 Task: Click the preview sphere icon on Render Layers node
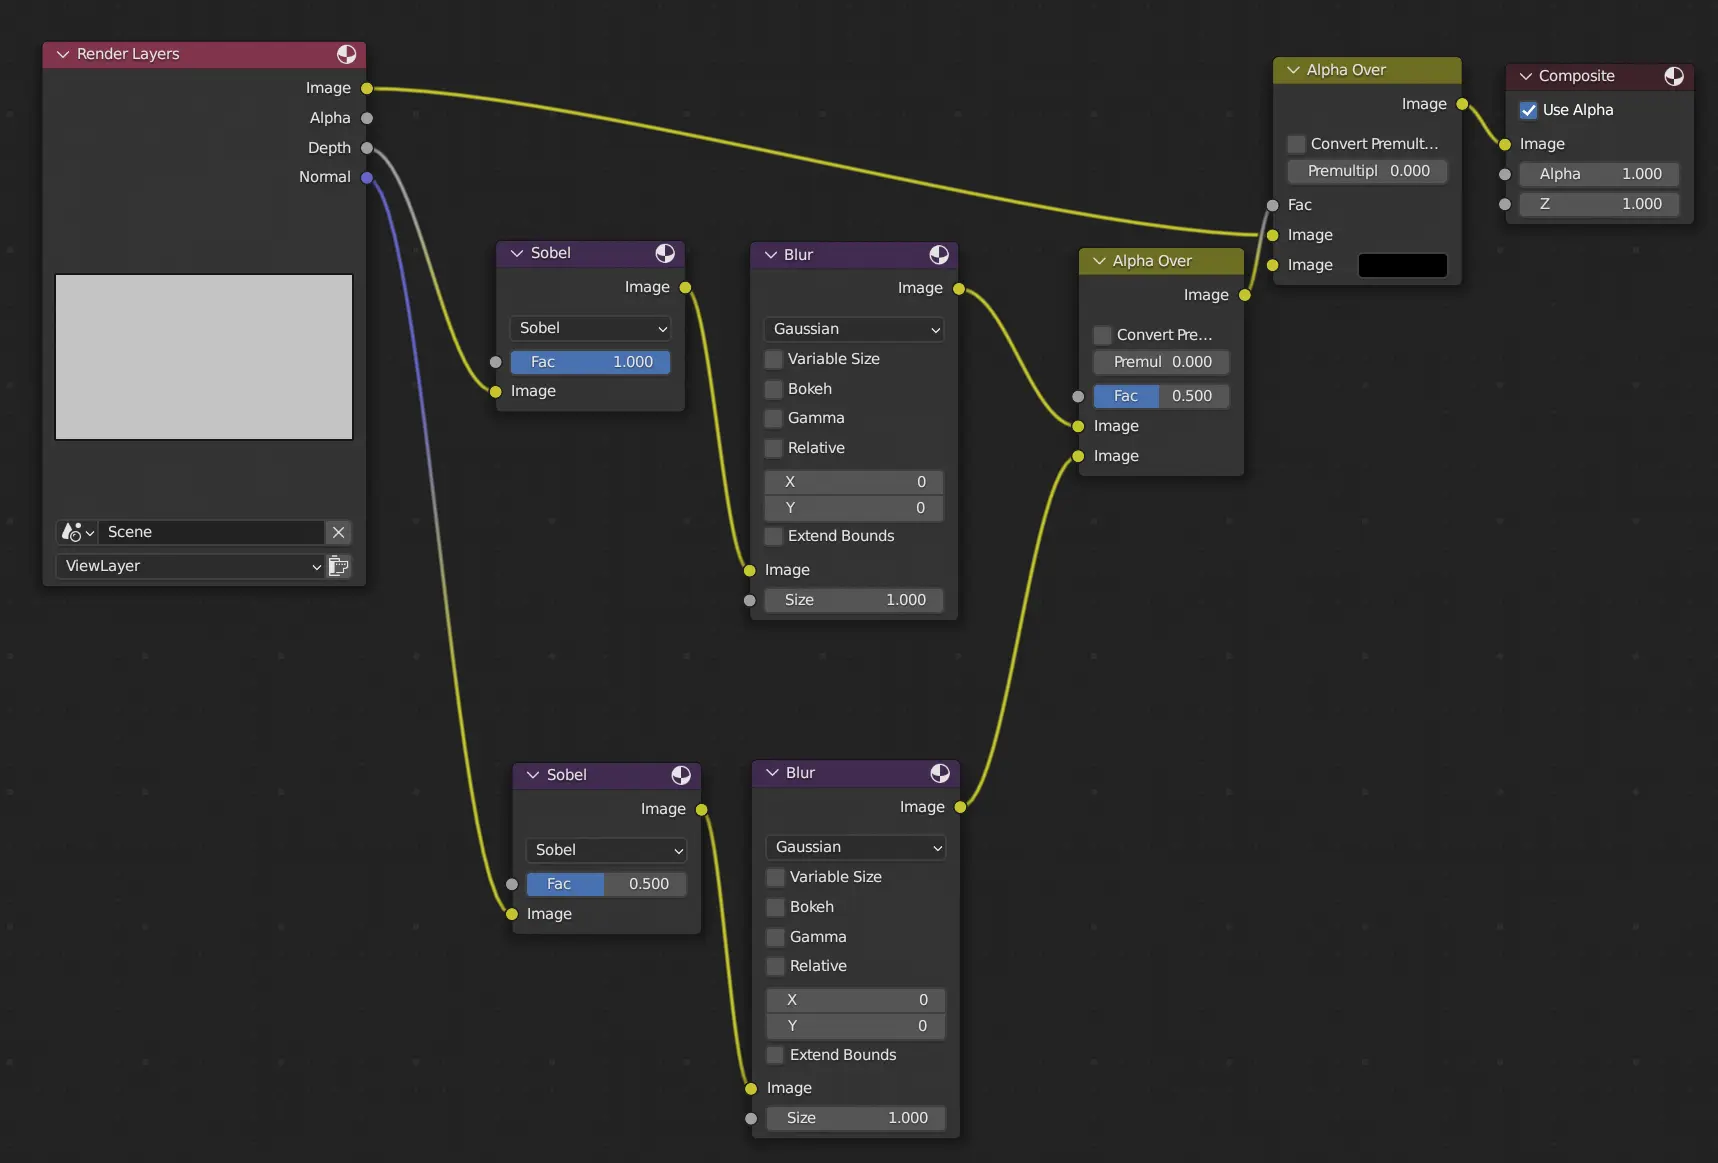pyautogui.click(x=347, y=55)
